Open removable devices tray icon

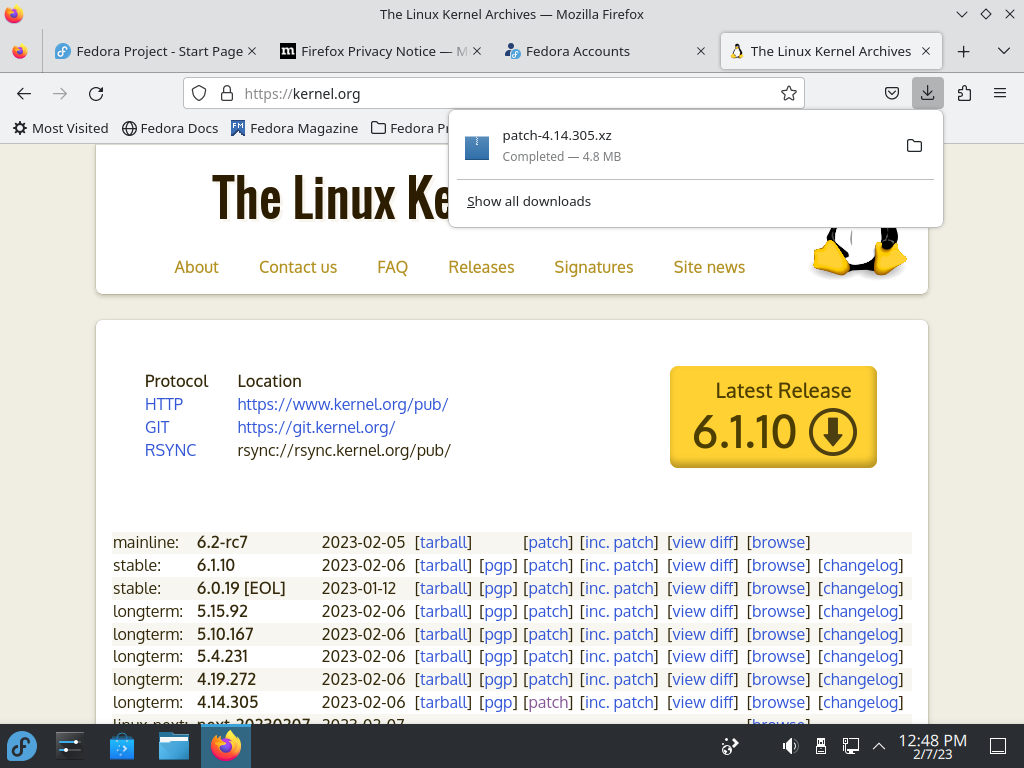[x=821, y=746]
